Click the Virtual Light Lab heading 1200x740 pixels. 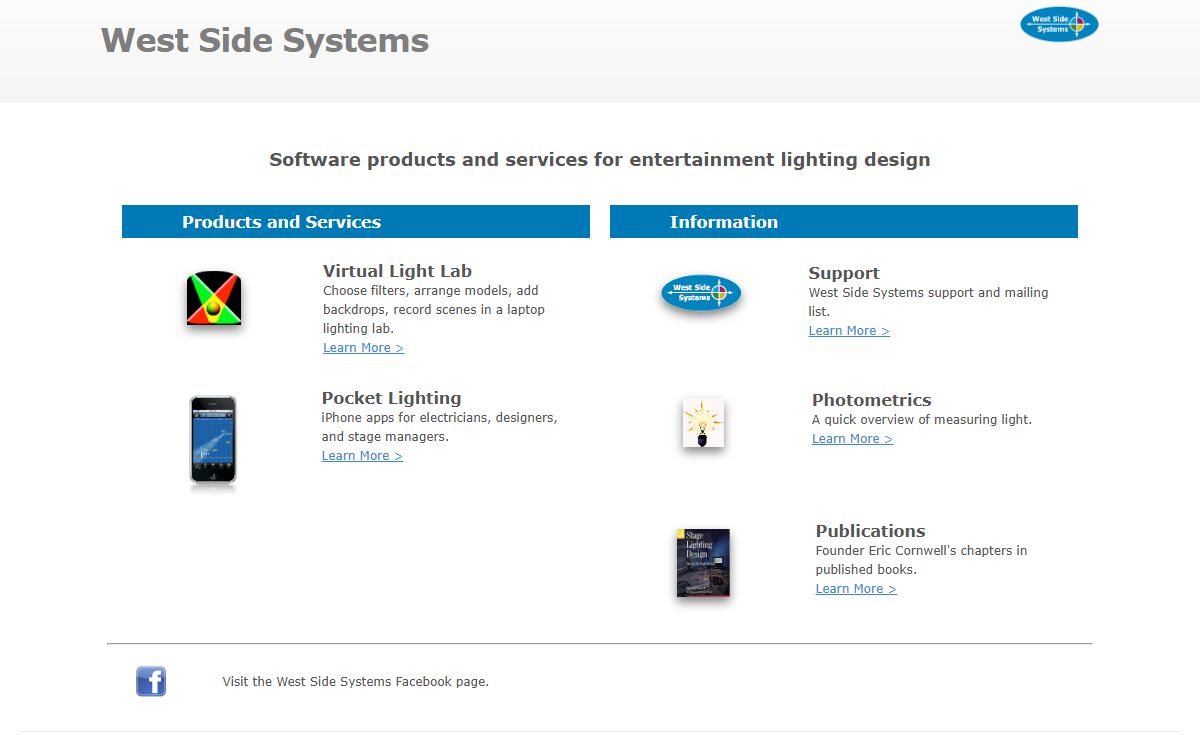(397, 271)
